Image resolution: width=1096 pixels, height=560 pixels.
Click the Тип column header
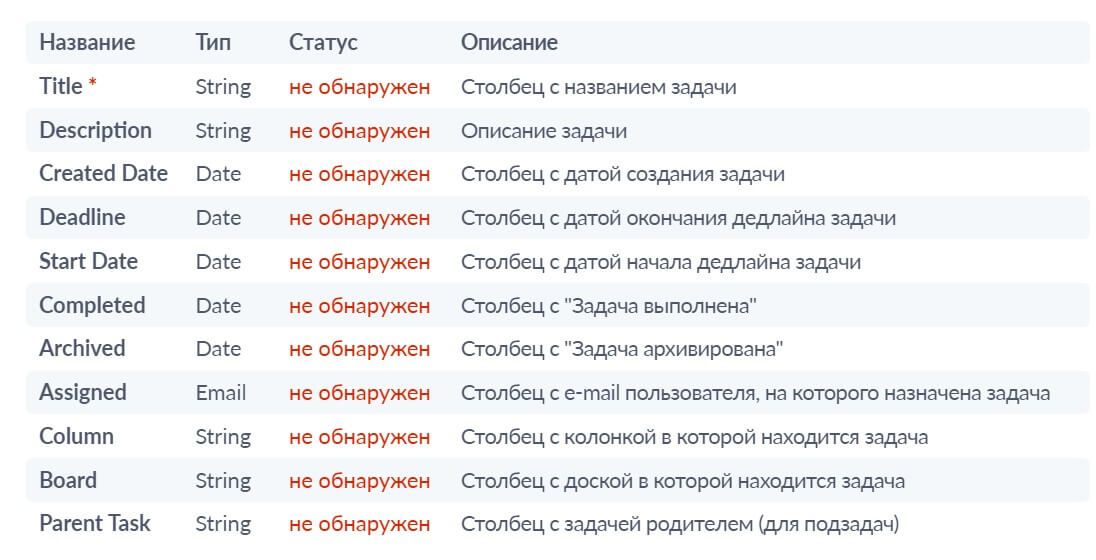coord(212,42)
